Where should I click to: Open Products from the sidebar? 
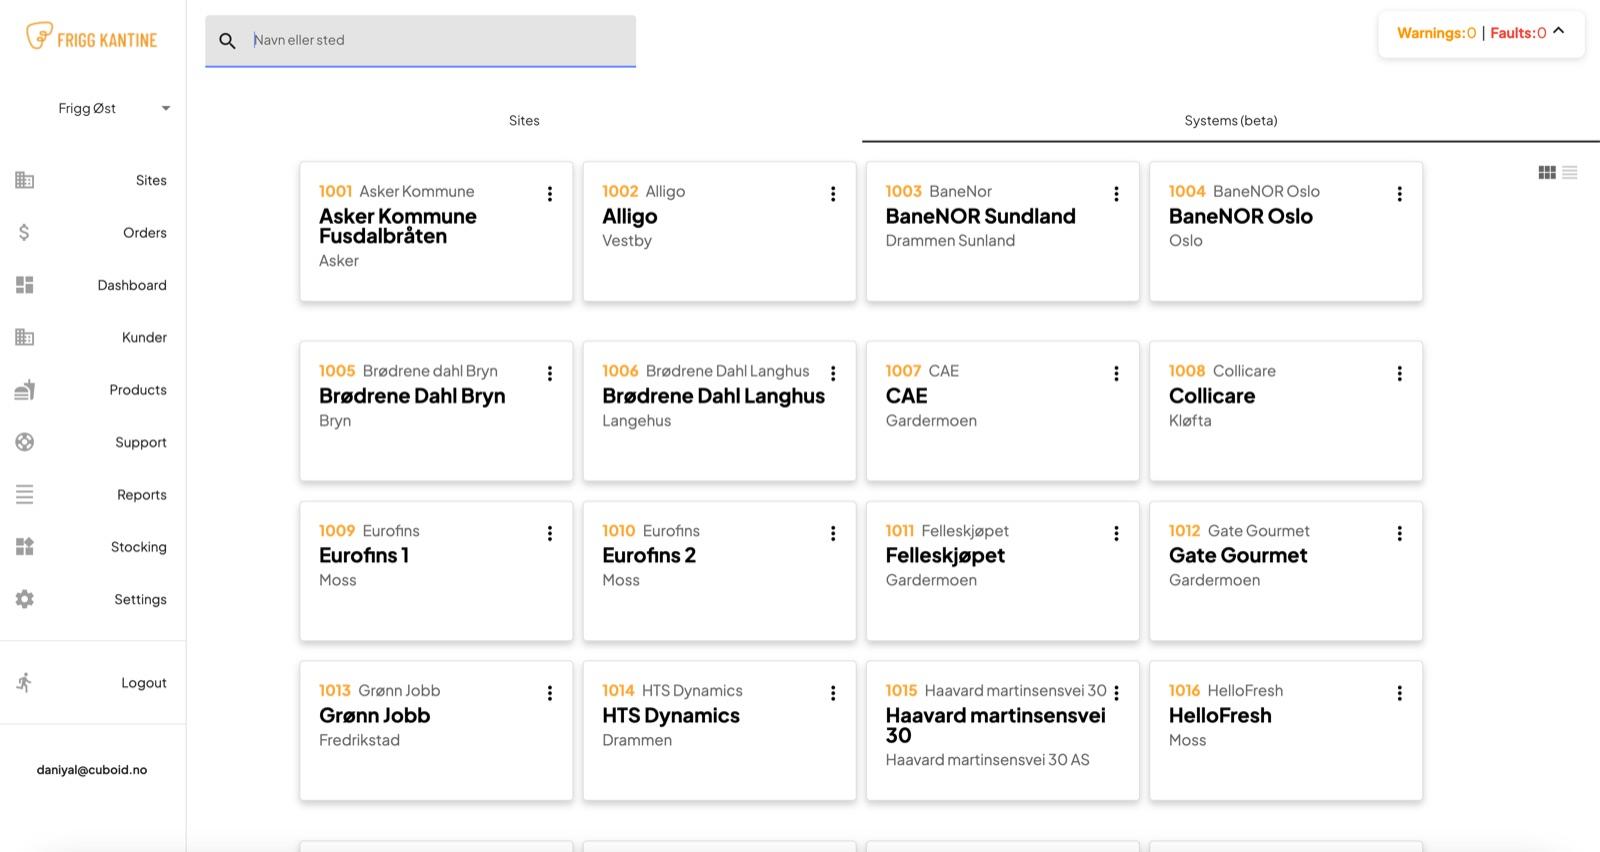tap(138, 390)
